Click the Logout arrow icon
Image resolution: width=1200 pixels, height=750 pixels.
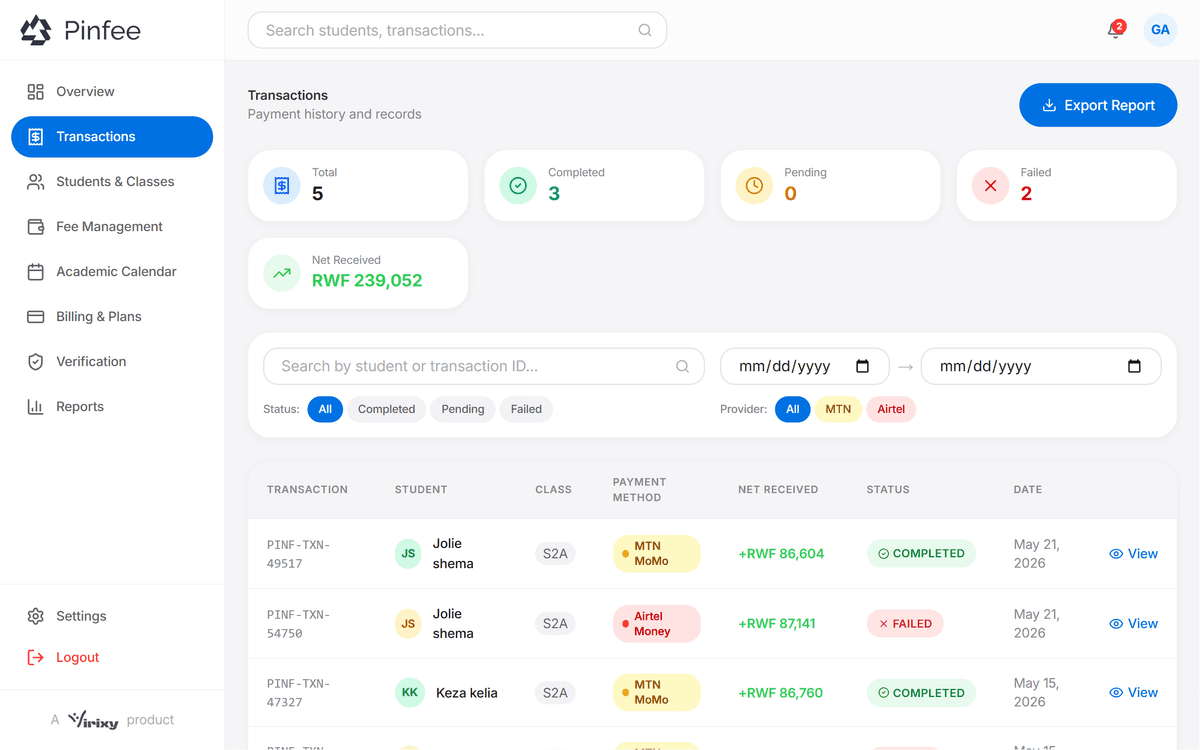[36, 657]
